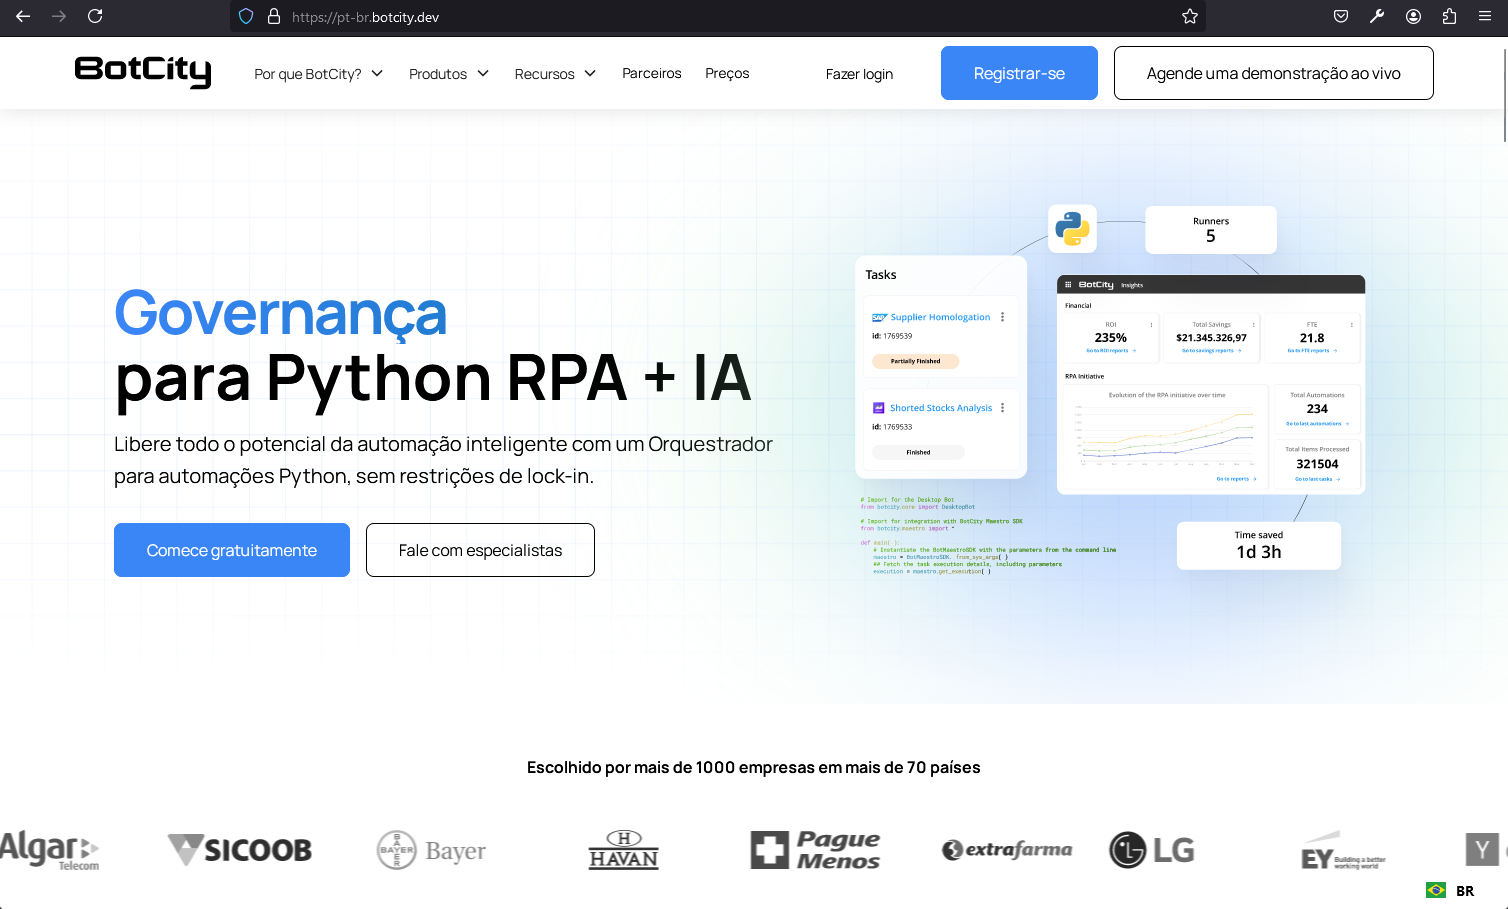Open options menu on the ROI card
The height and width of the screenshot is (909, 1508).
coord(1151,324)
